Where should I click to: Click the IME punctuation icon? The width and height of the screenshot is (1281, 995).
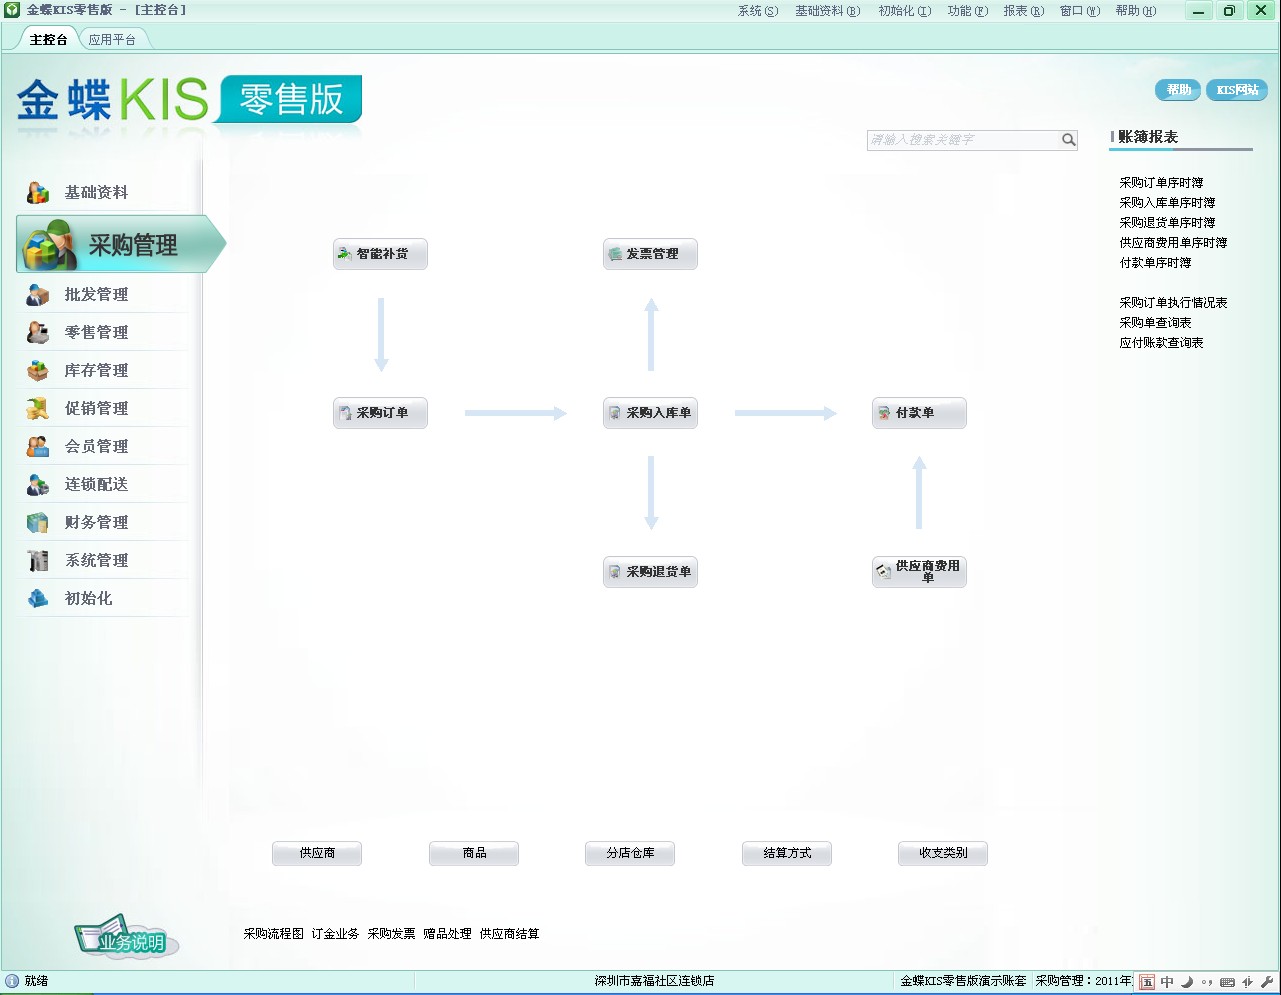pos(1207,982)
